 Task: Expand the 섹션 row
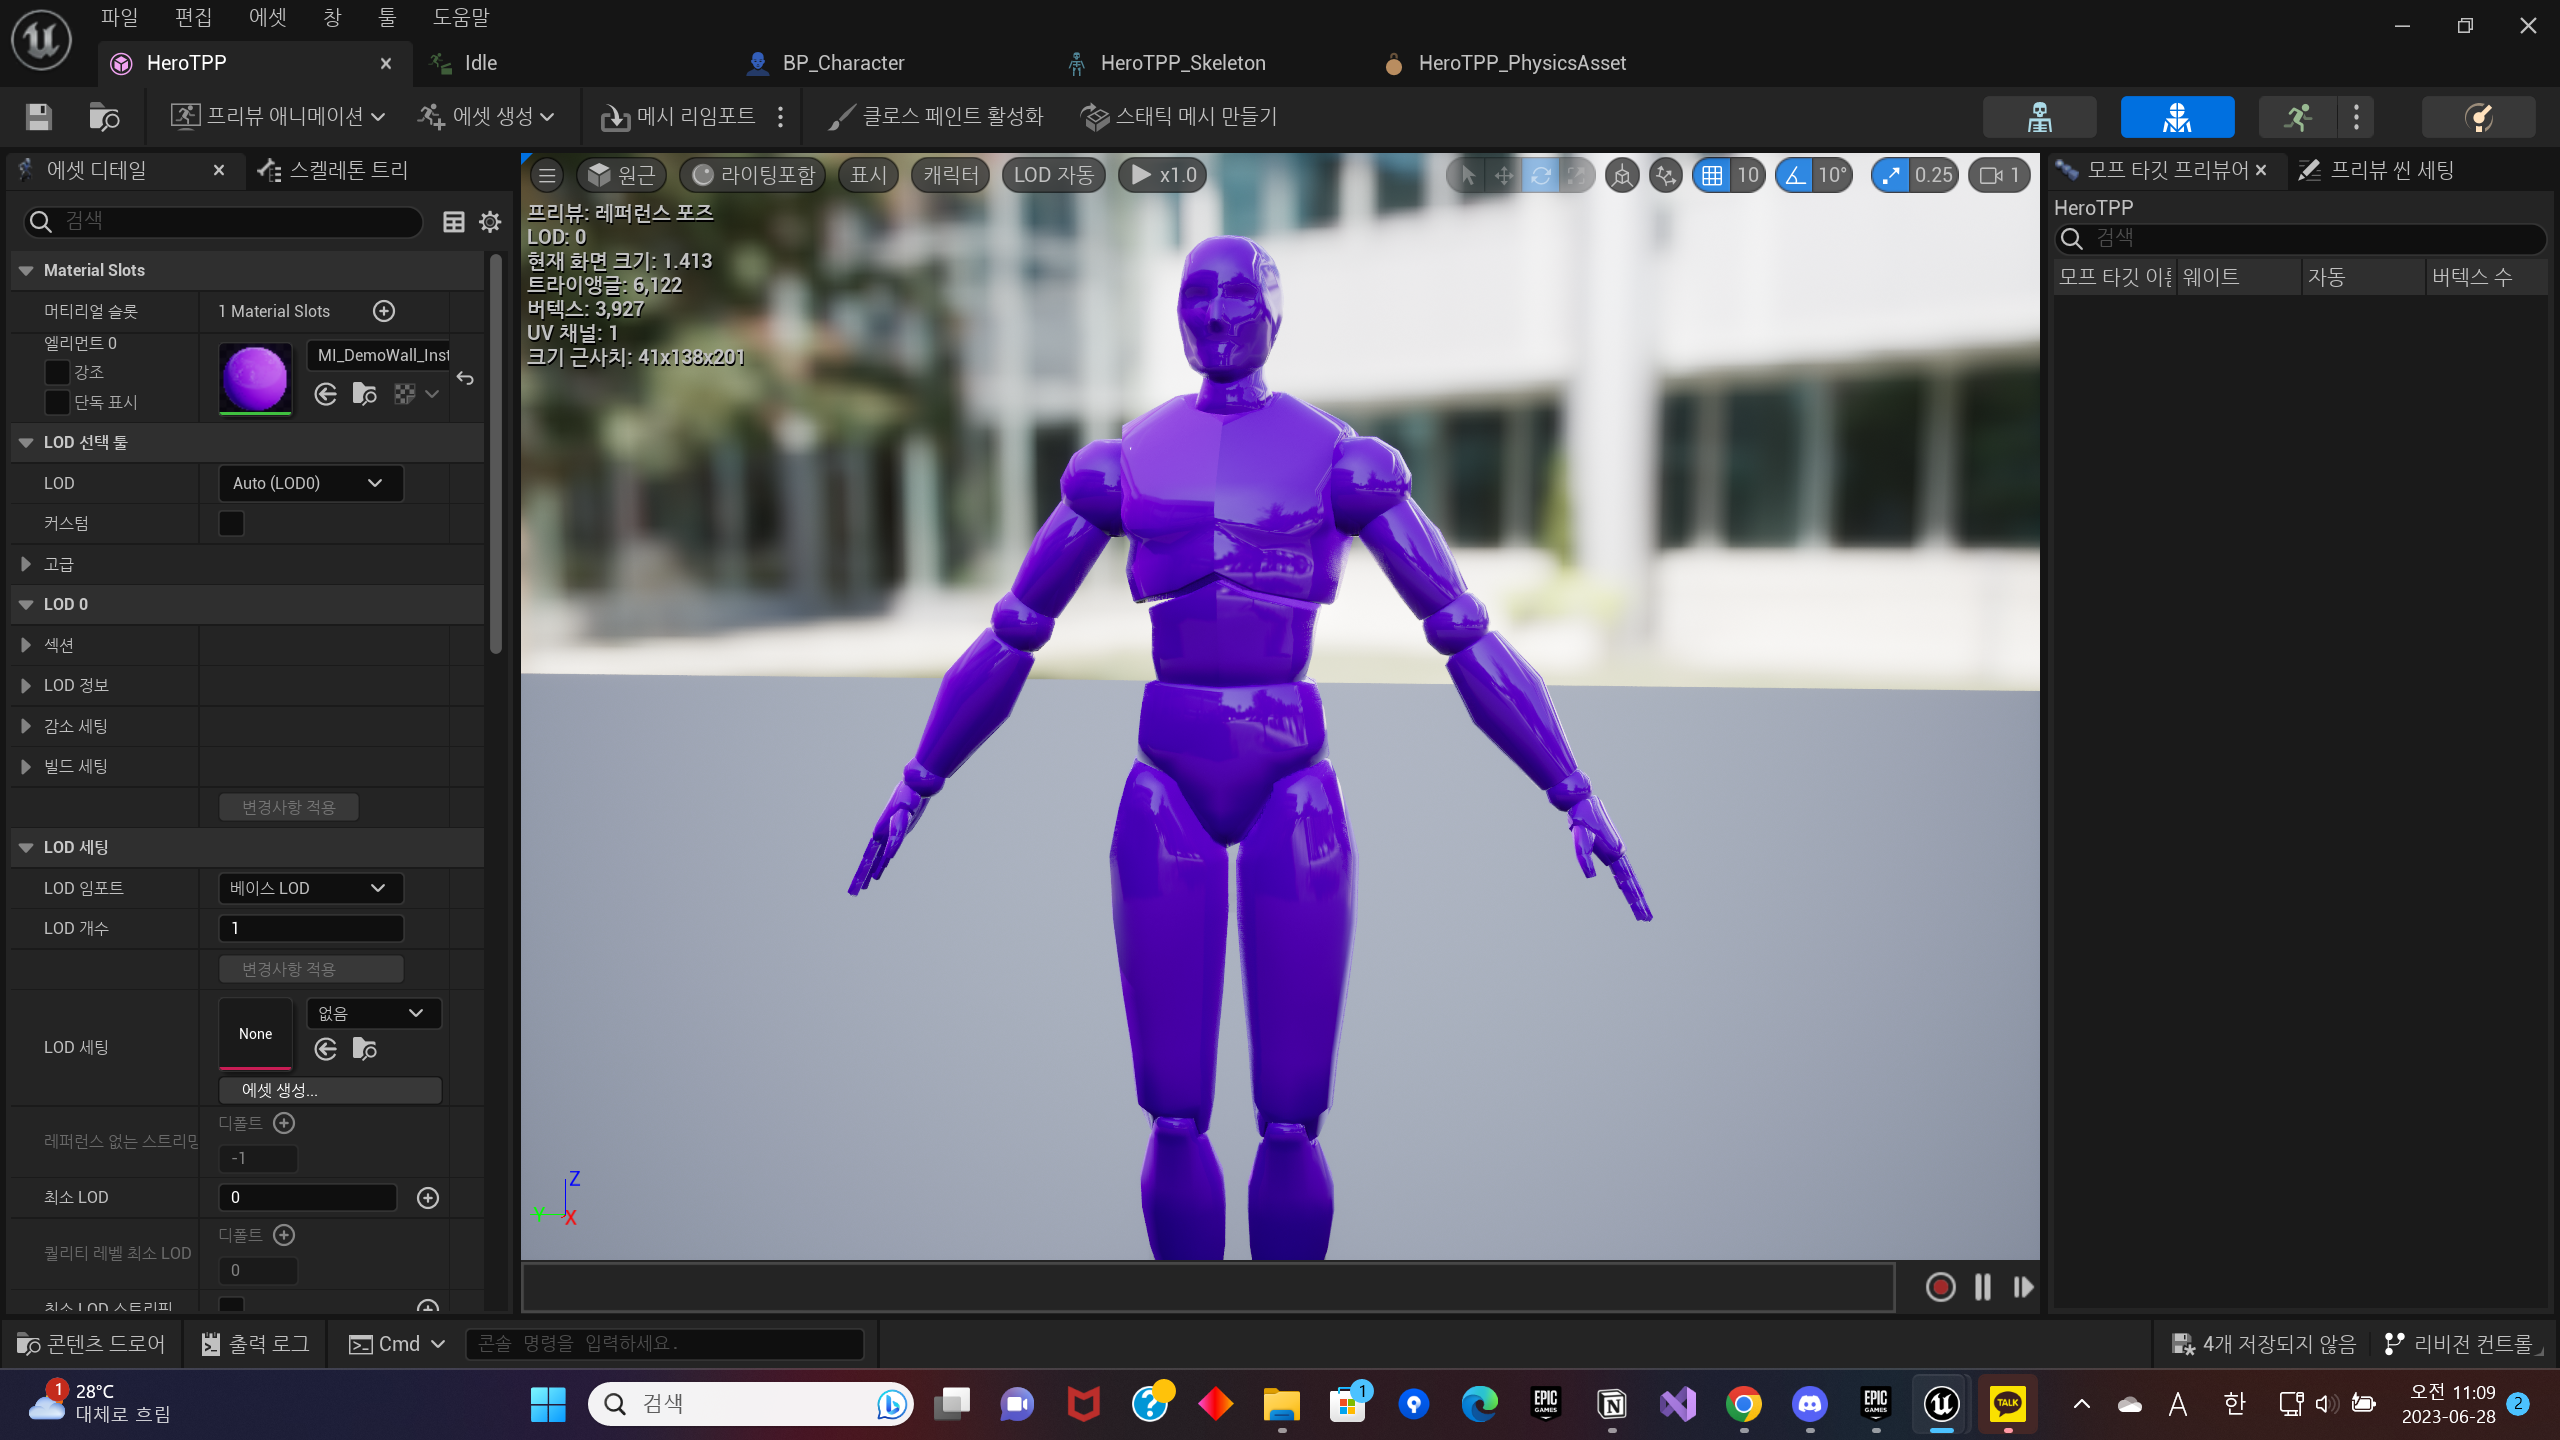[26, 645]
